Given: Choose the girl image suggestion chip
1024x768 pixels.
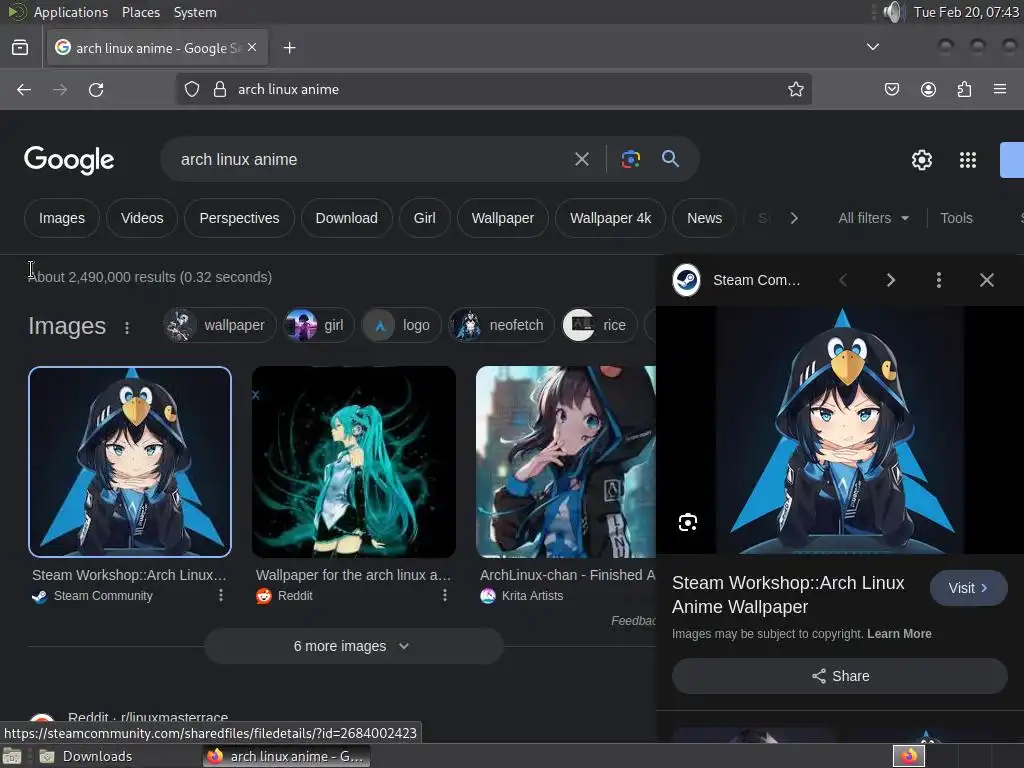Looking at the screenshot, I should click(319, 325).
